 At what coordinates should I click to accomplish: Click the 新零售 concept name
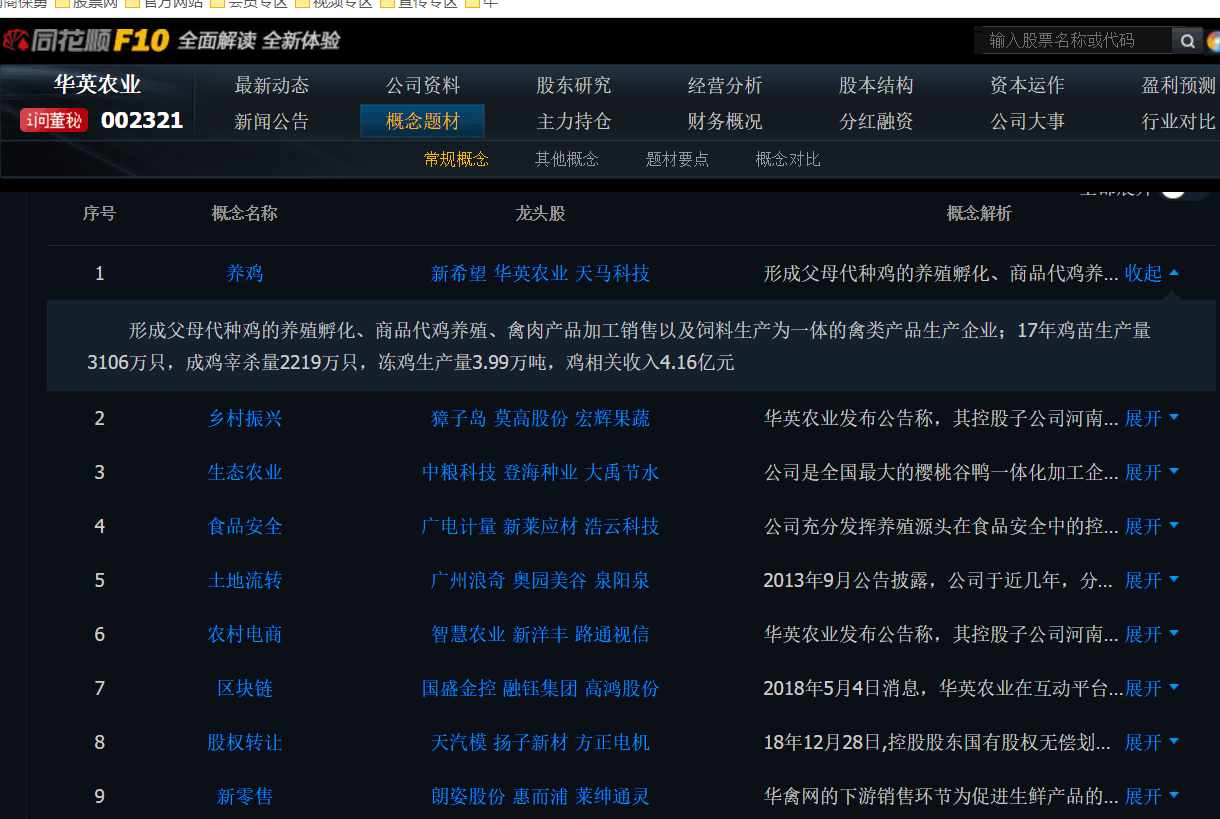(x=245, y=796)
